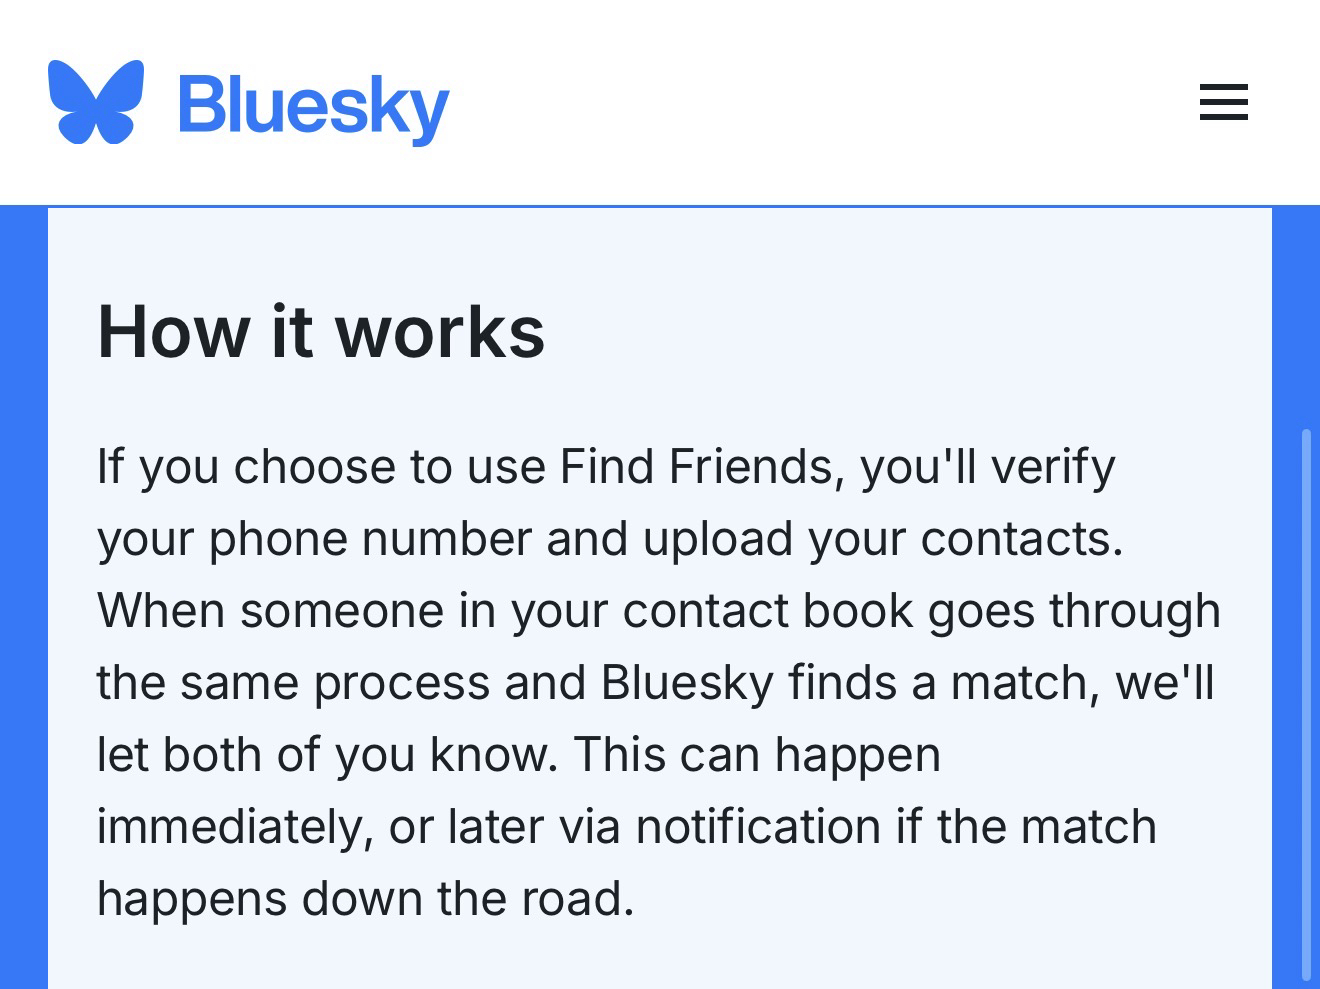The image size is (1320, 989).
Task: Click "let both of you know" text
Action: point(324,754)
